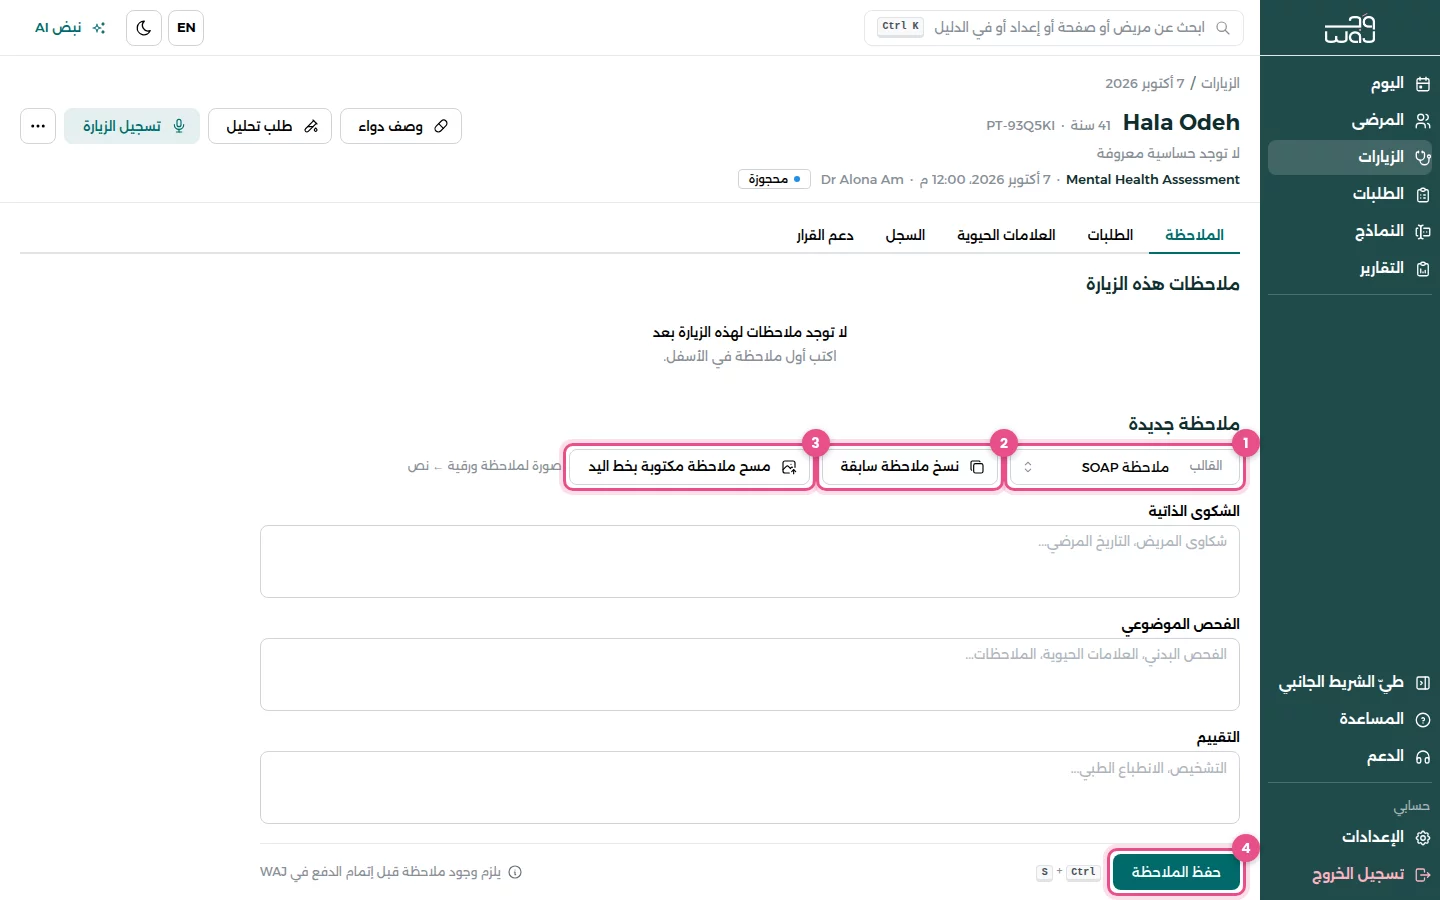The width and height of the screenshot is (1440, 900).
Task: Click الفحص الموضوعي text area
Action: (x=750, y=674)
